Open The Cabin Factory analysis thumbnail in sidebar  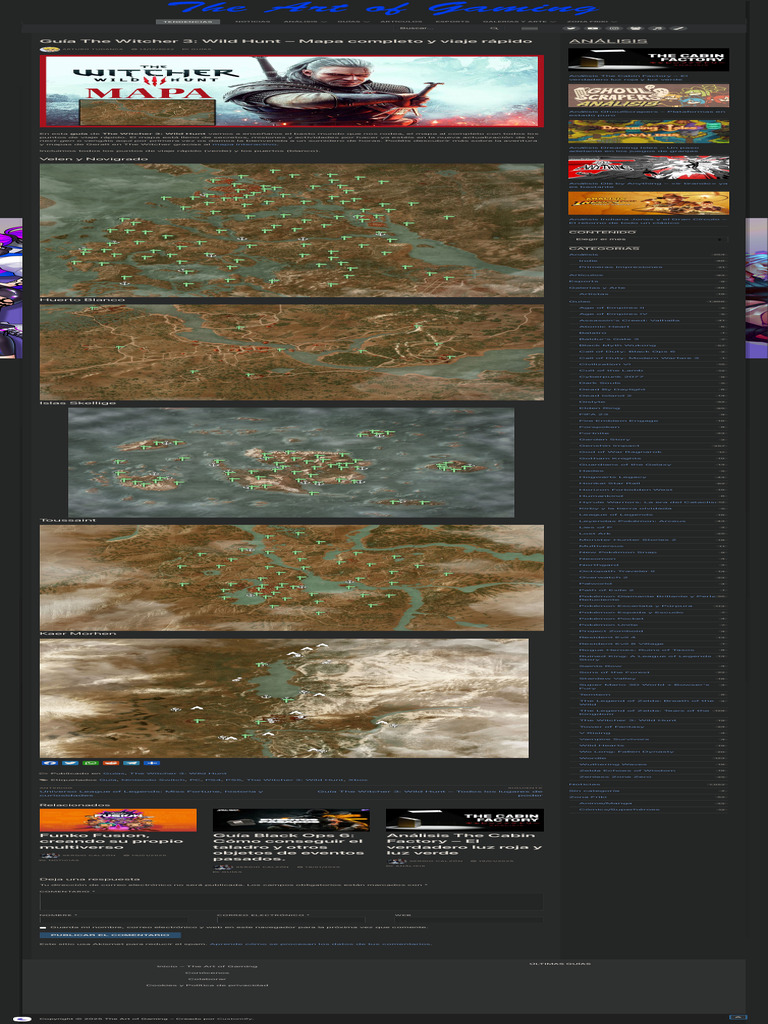click(648, 60)
